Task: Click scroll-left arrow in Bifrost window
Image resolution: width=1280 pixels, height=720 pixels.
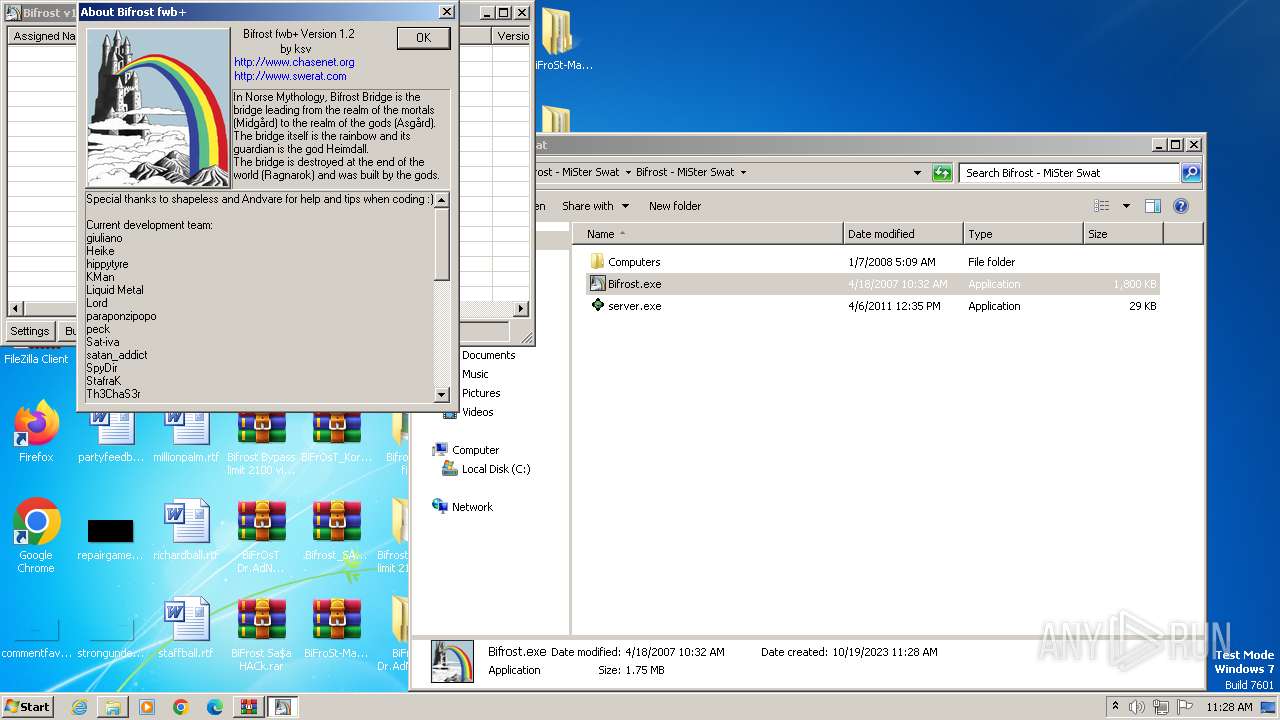Action: tap(14, 309)
